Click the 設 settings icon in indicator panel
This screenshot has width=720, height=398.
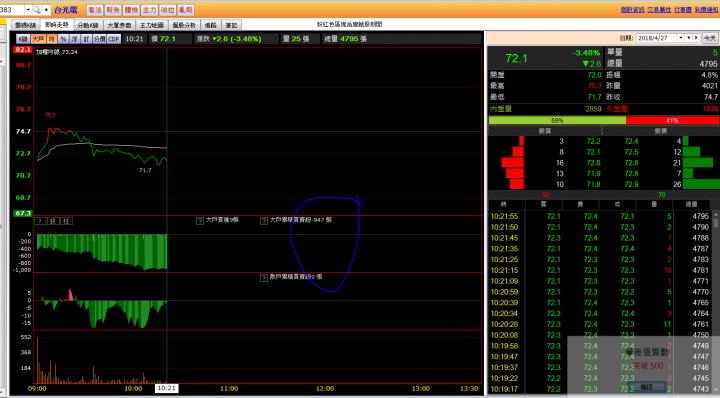click(x=53, y=221)
